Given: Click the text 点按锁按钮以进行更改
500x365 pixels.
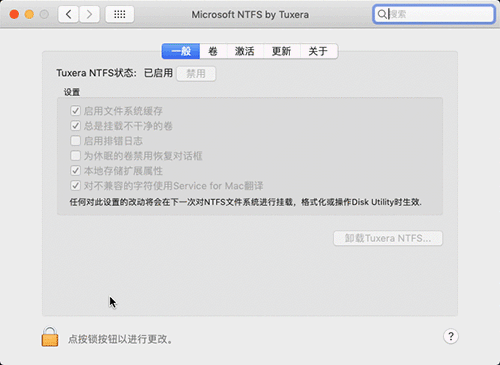Looking at the screenshot, I should (x=120, y=339).
